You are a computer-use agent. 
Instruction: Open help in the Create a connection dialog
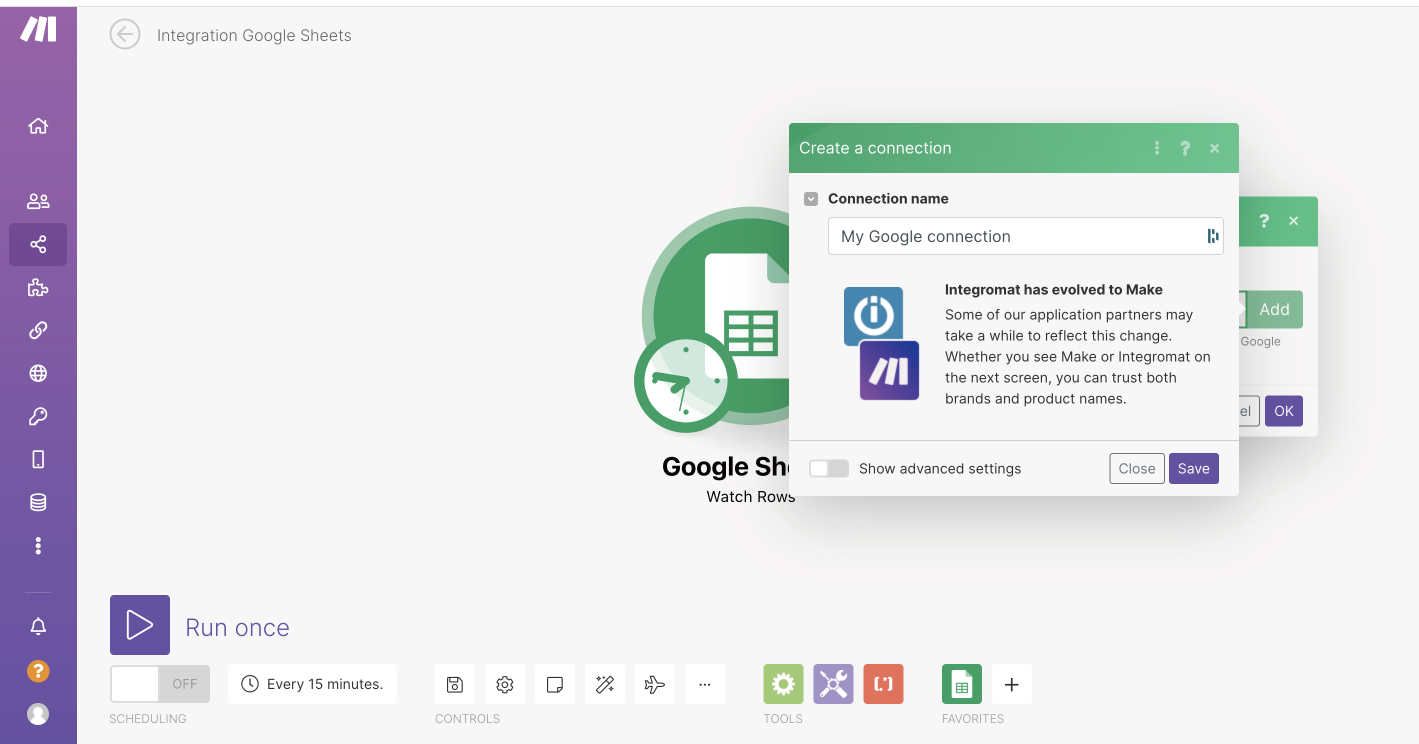[1185, 148]
